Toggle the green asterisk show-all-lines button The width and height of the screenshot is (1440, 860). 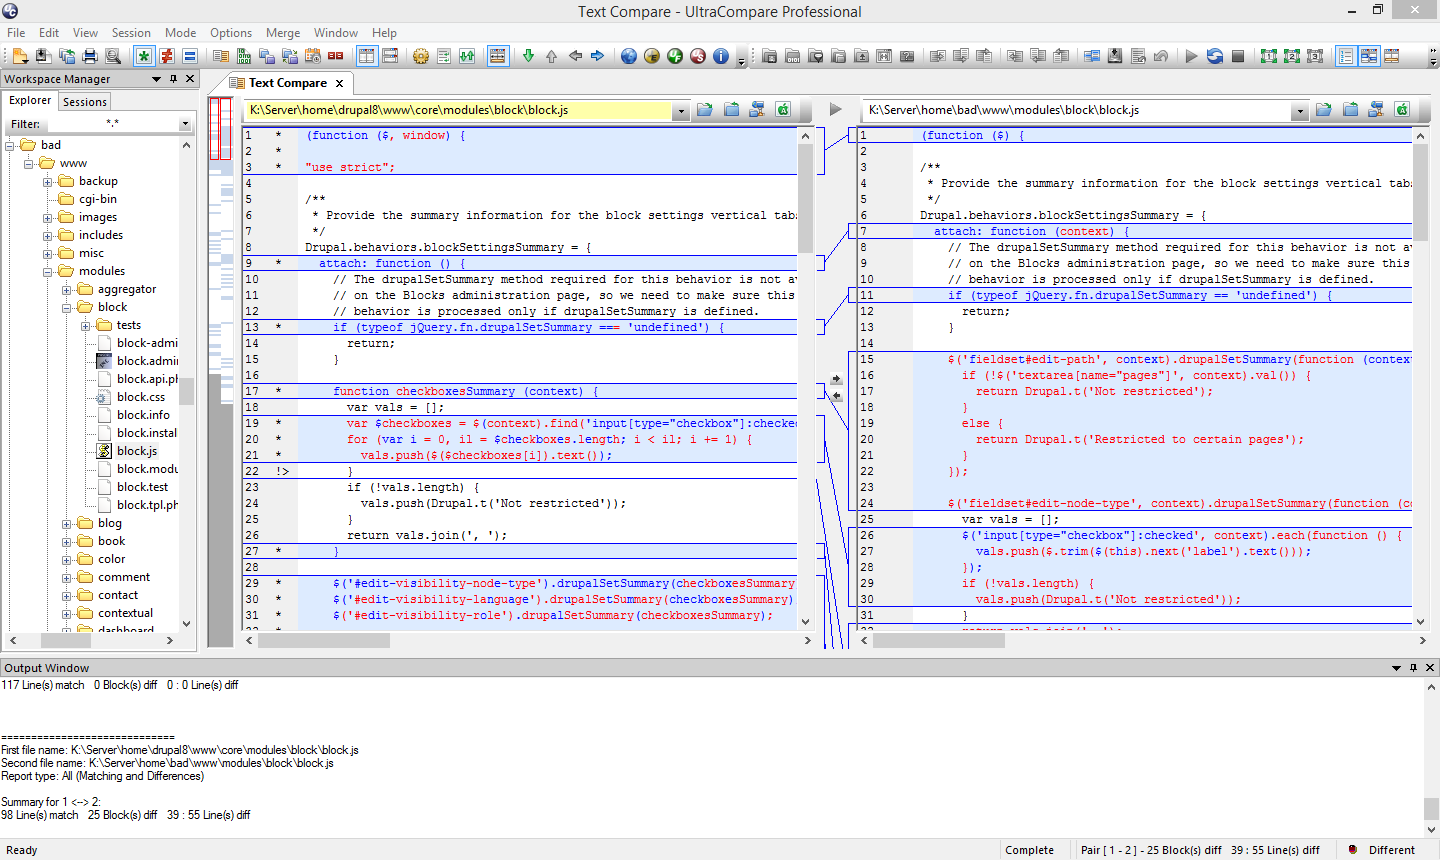pos(144,56)
